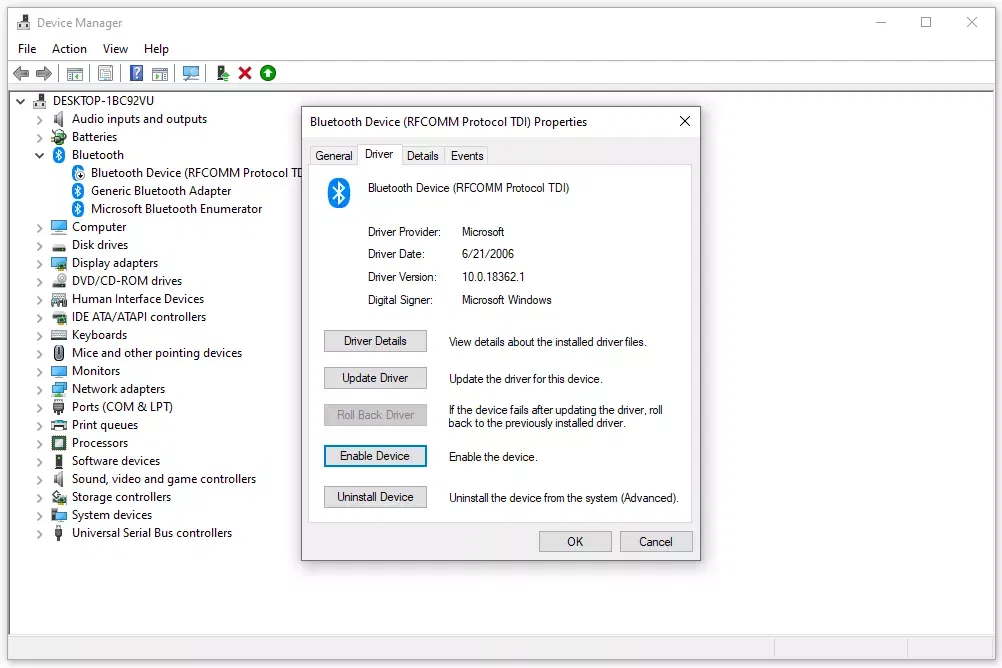Screen dimensions: 1002x668
Task: Click the Show/Hide Action Pane toolbar icon
Action: pos(160,74)
